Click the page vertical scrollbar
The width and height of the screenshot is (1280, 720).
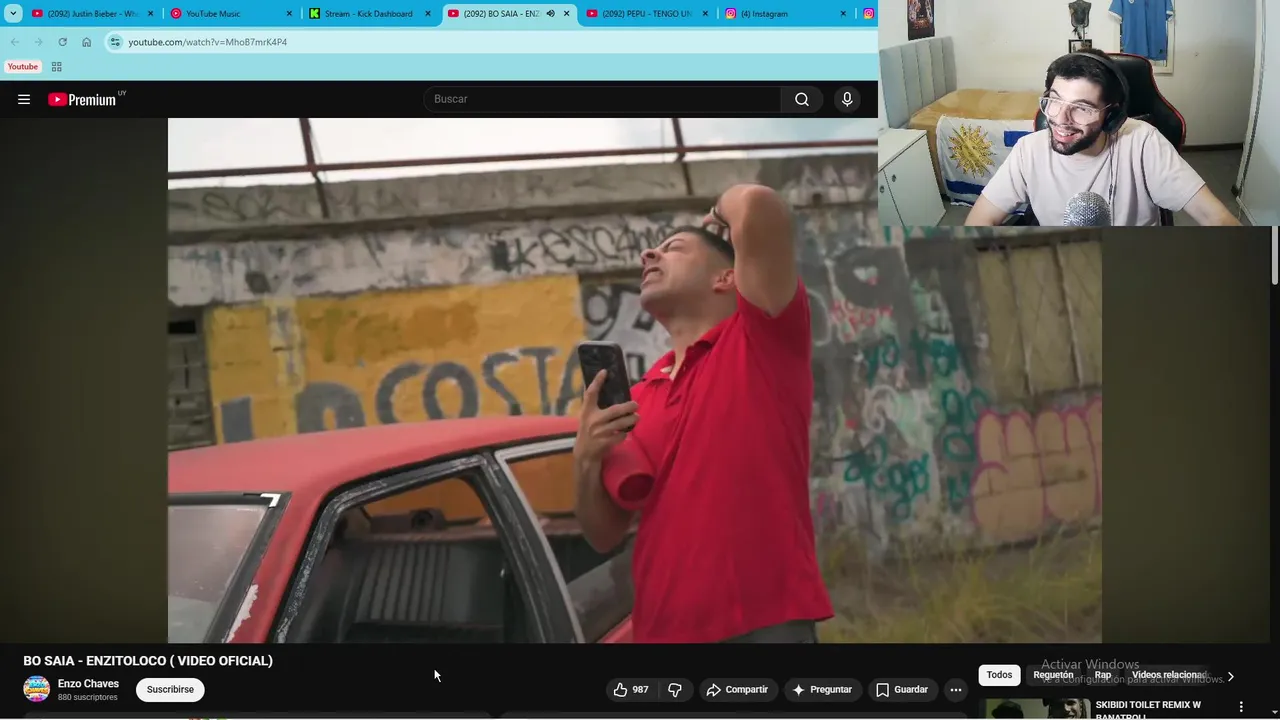[x=1274, y=255]
